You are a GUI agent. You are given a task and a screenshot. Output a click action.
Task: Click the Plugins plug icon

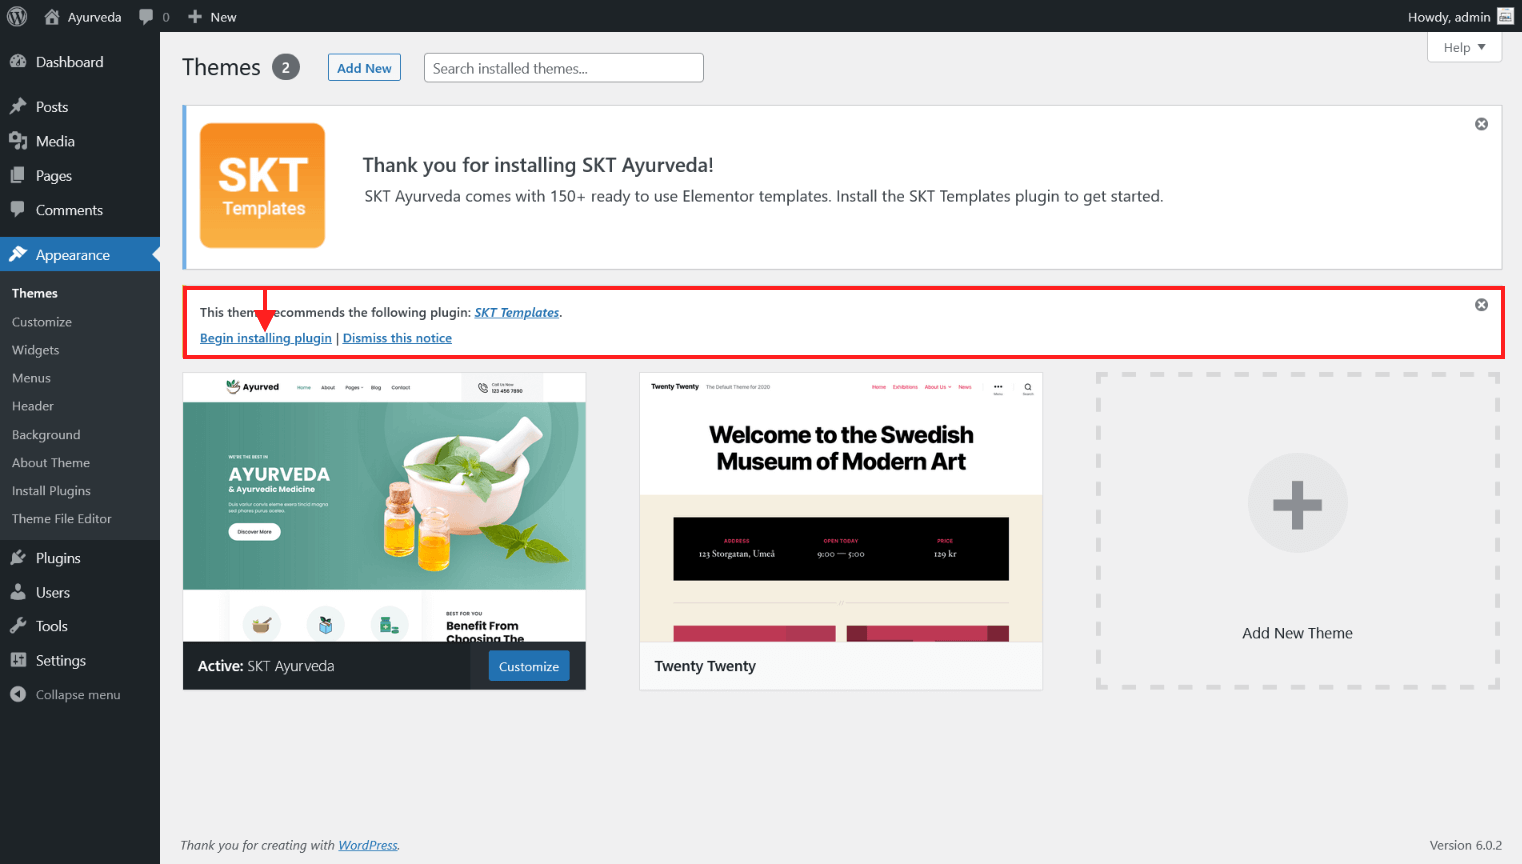click(18, 557)
